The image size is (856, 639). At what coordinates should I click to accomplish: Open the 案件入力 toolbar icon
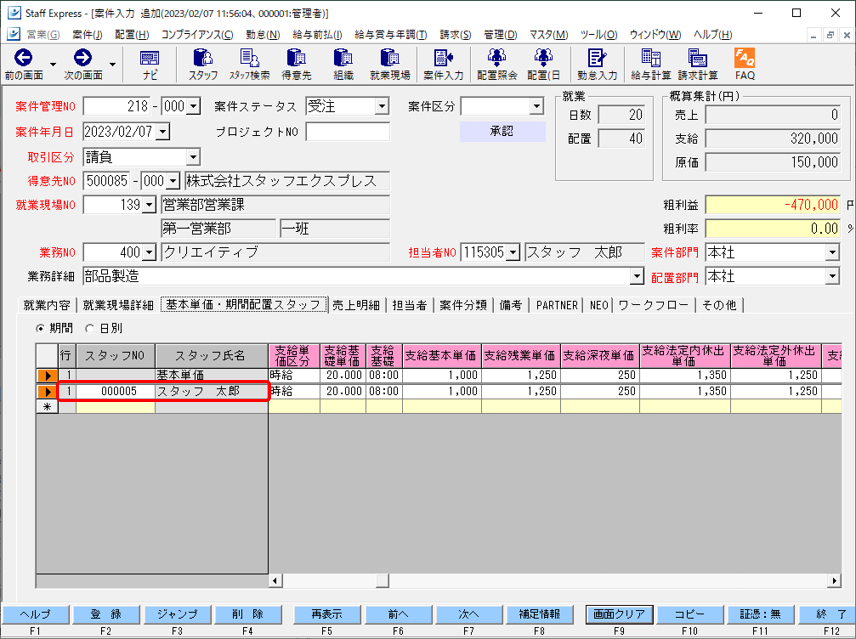443,57
